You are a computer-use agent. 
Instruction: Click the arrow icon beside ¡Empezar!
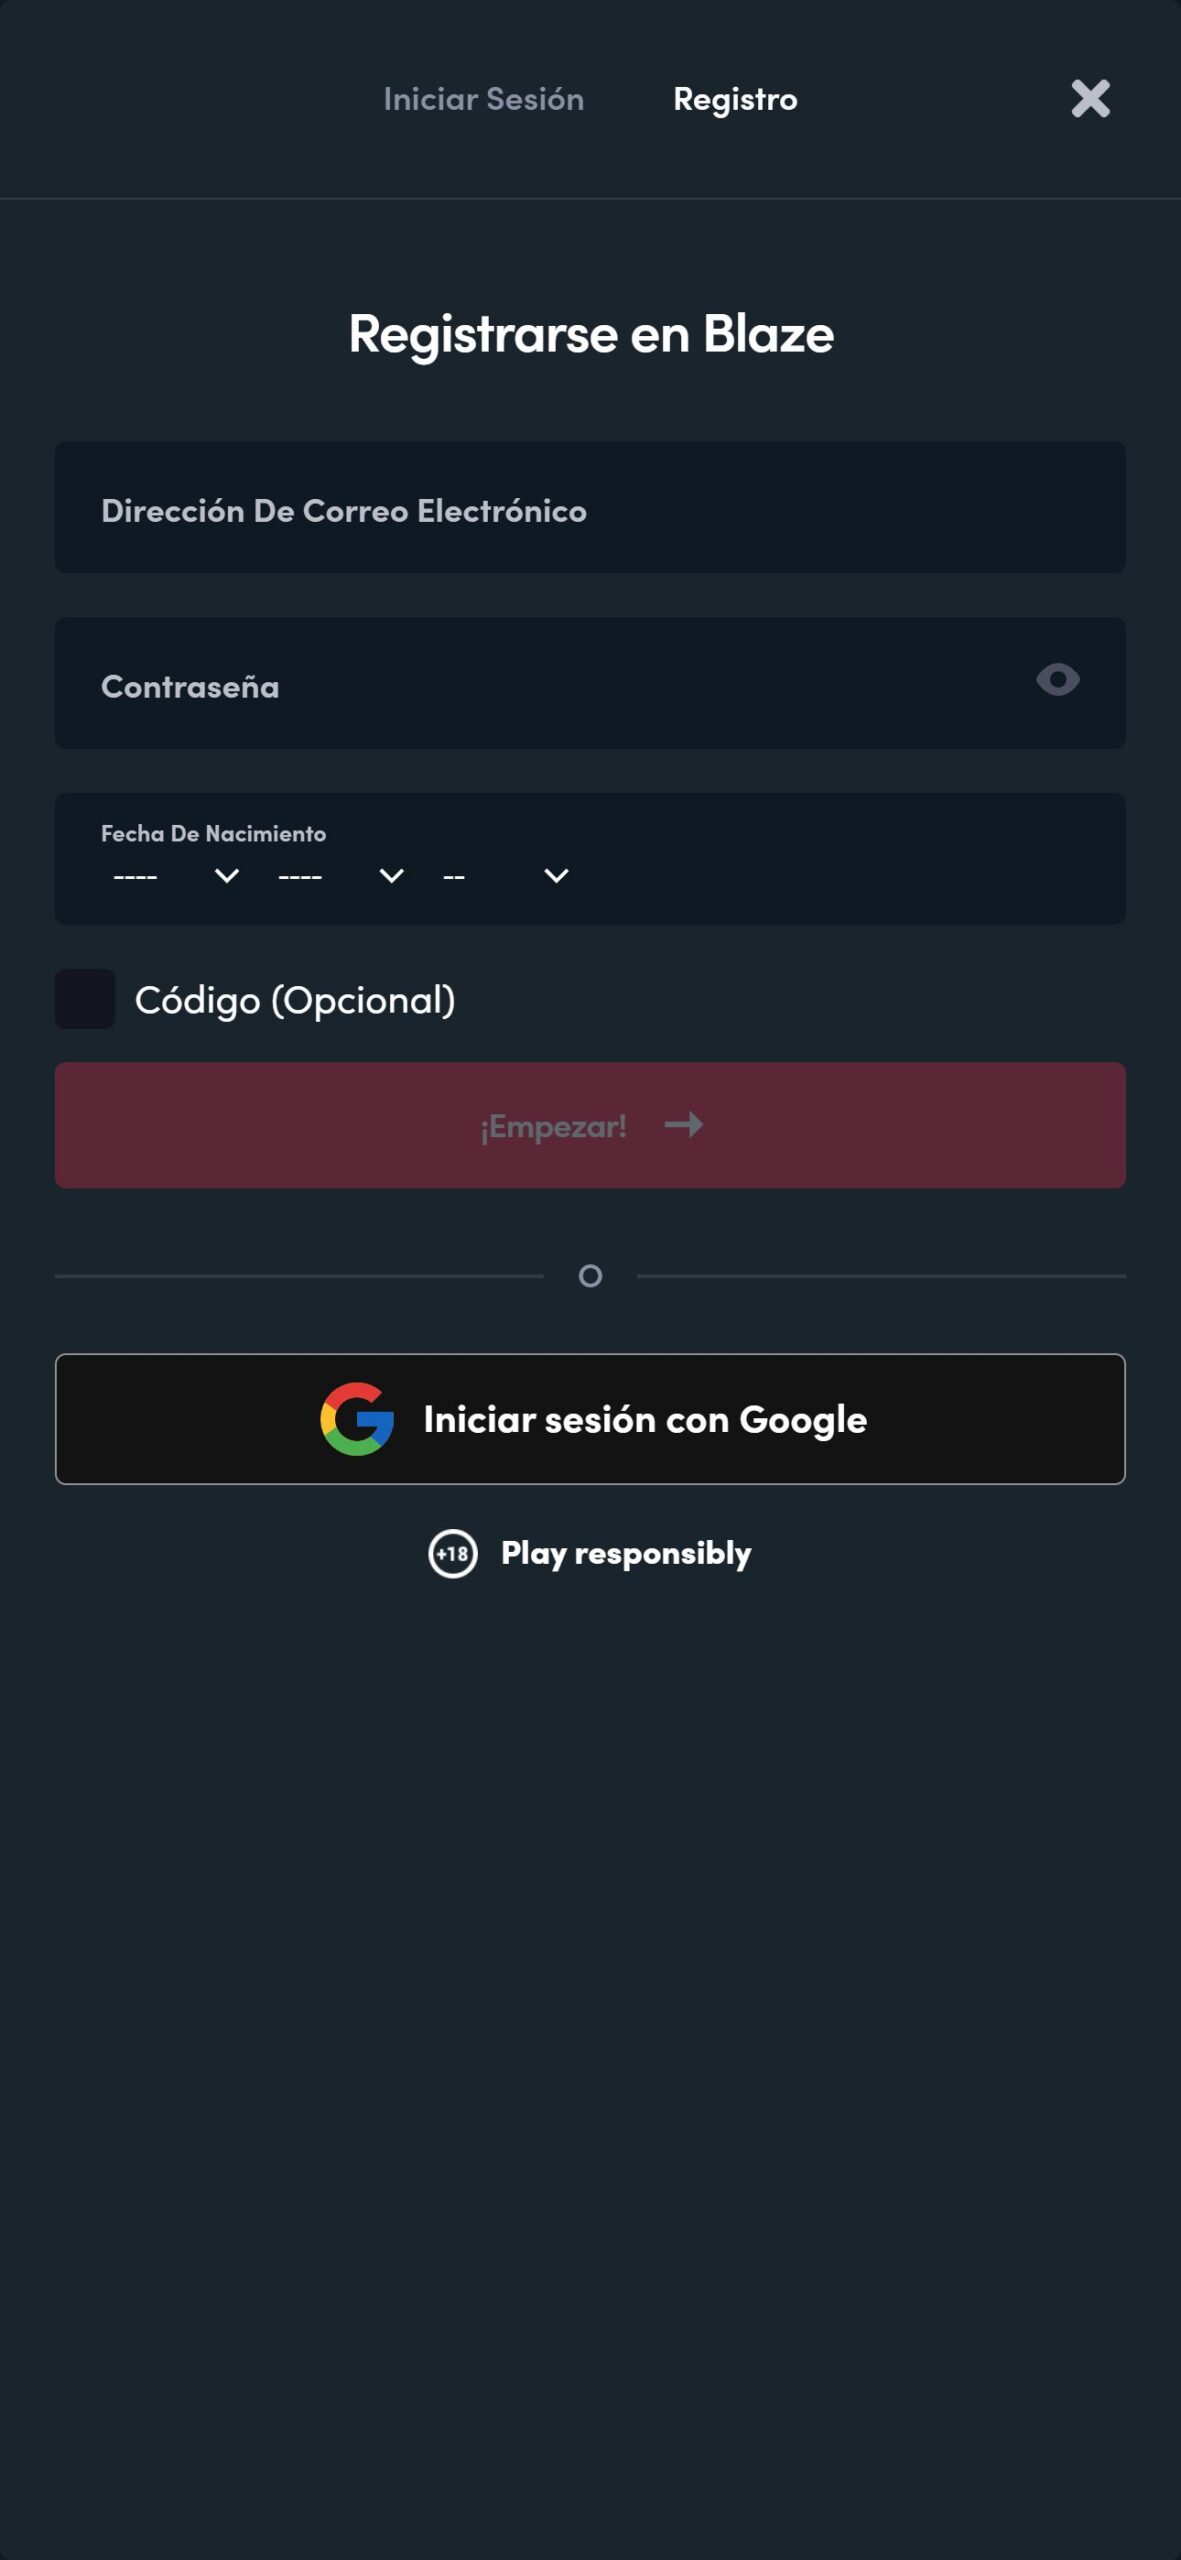click(x=684, y=1125)
